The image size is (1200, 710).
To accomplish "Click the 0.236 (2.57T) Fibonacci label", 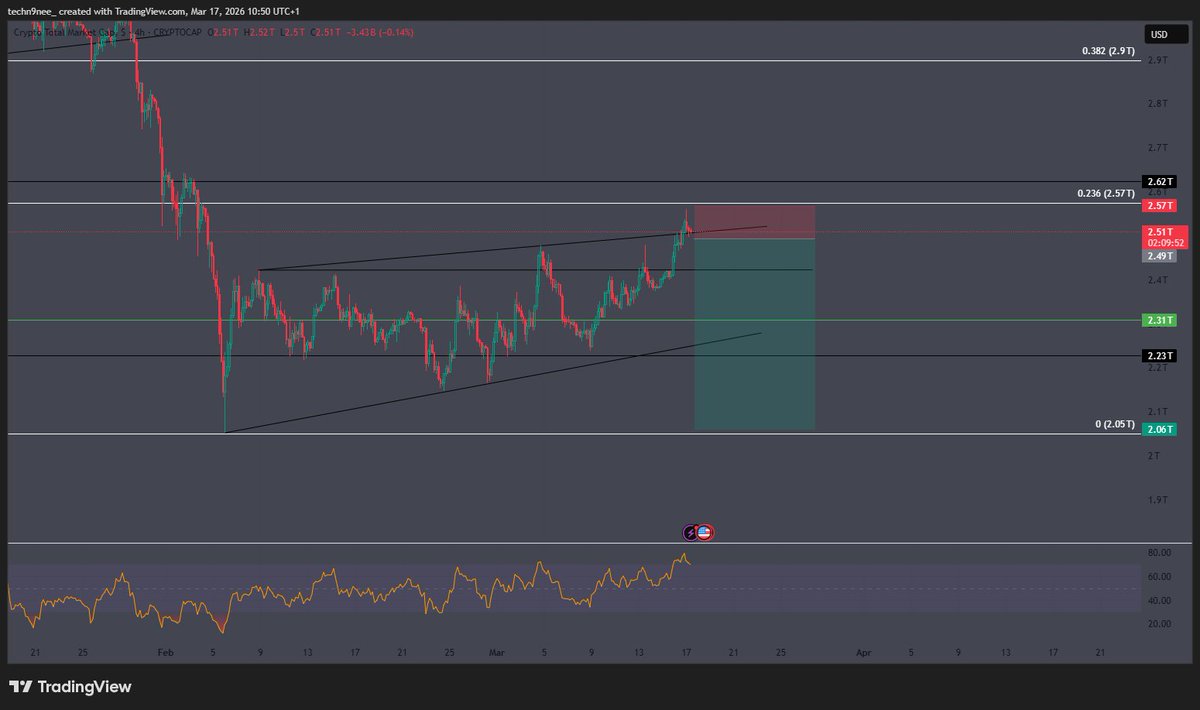I will click(1105, 193).
